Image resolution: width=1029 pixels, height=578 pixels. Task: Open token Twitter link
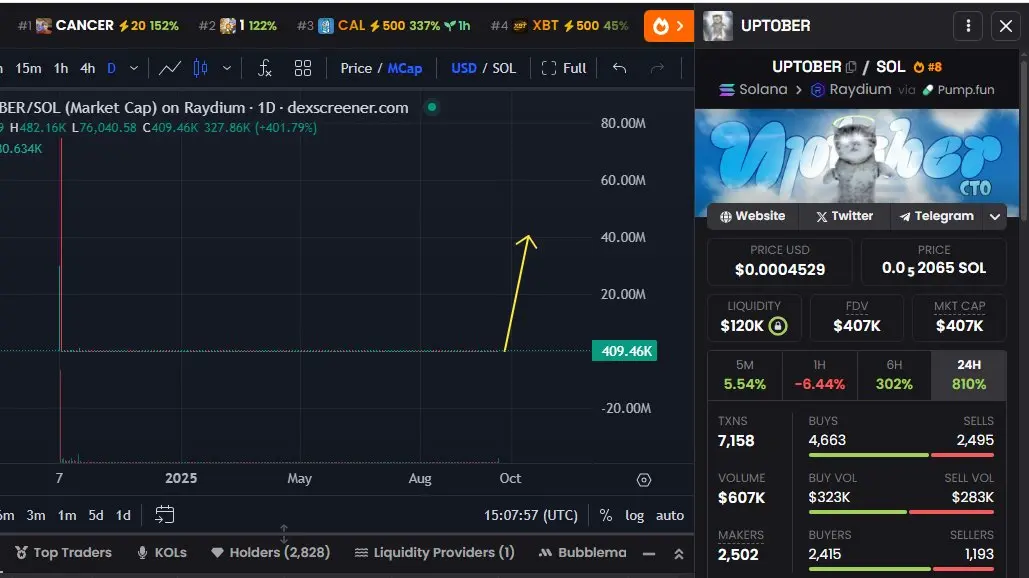click(x=845, y=216)
